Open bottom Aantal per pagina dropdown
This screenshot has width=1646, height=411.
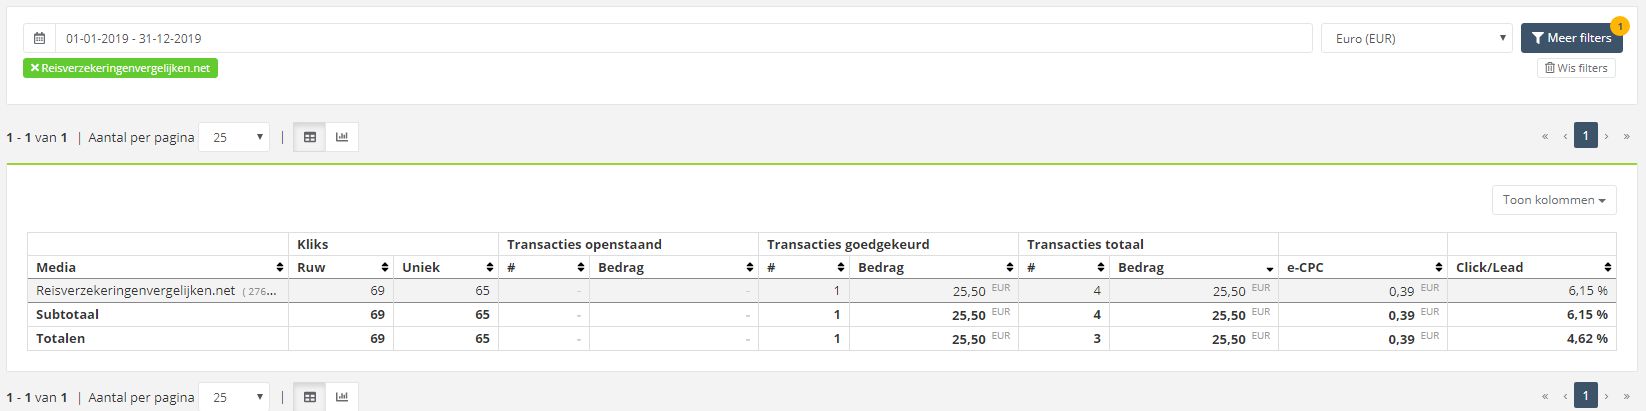point(234,397)
